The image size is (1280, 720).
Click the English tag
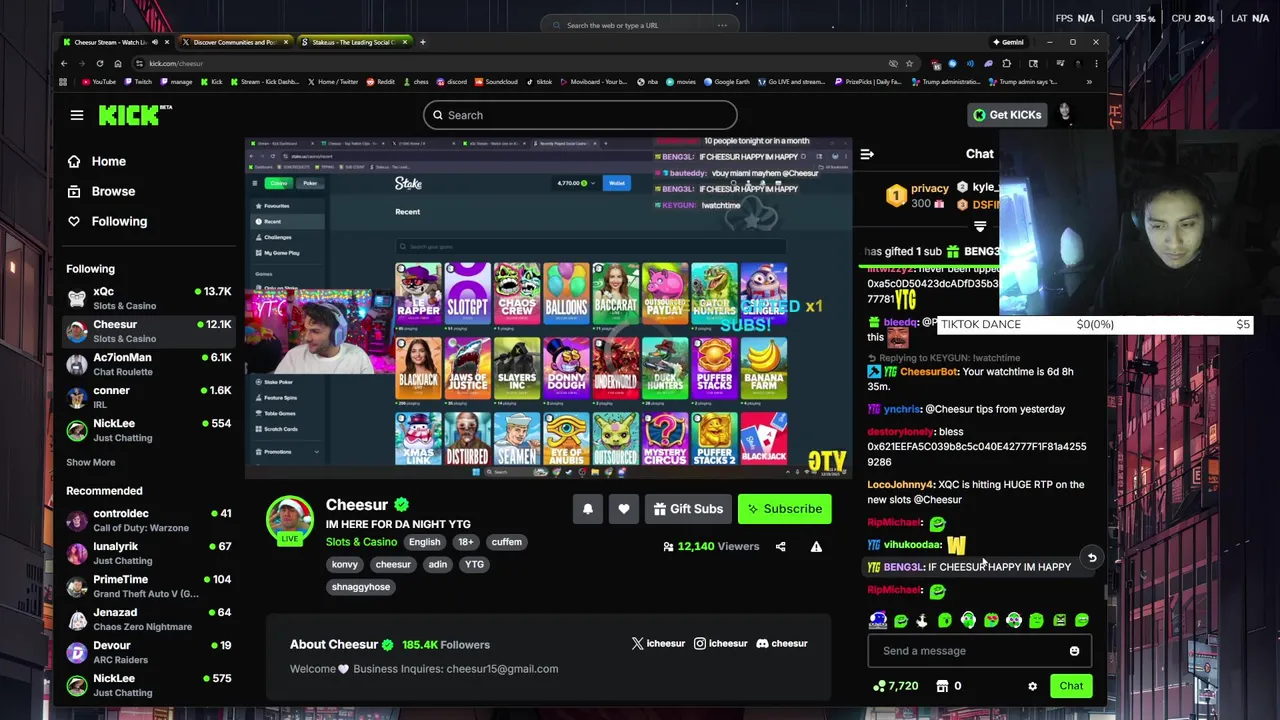point(424,542)
